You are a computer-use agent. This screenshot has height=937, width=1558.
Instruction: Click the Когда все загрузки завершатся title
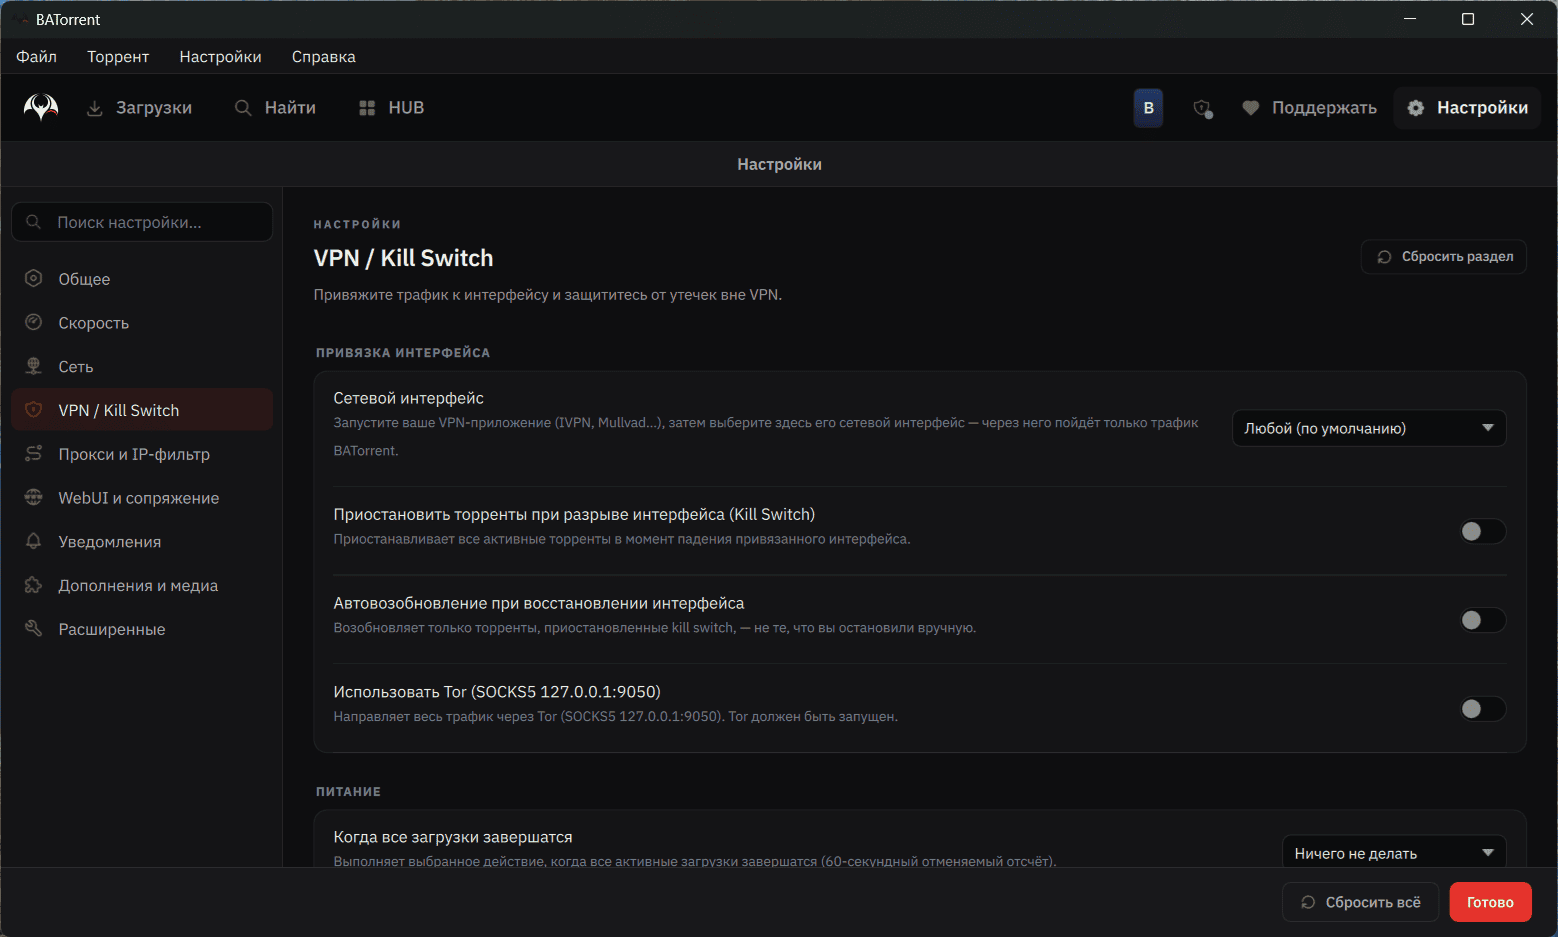click(x=453, y=837)
